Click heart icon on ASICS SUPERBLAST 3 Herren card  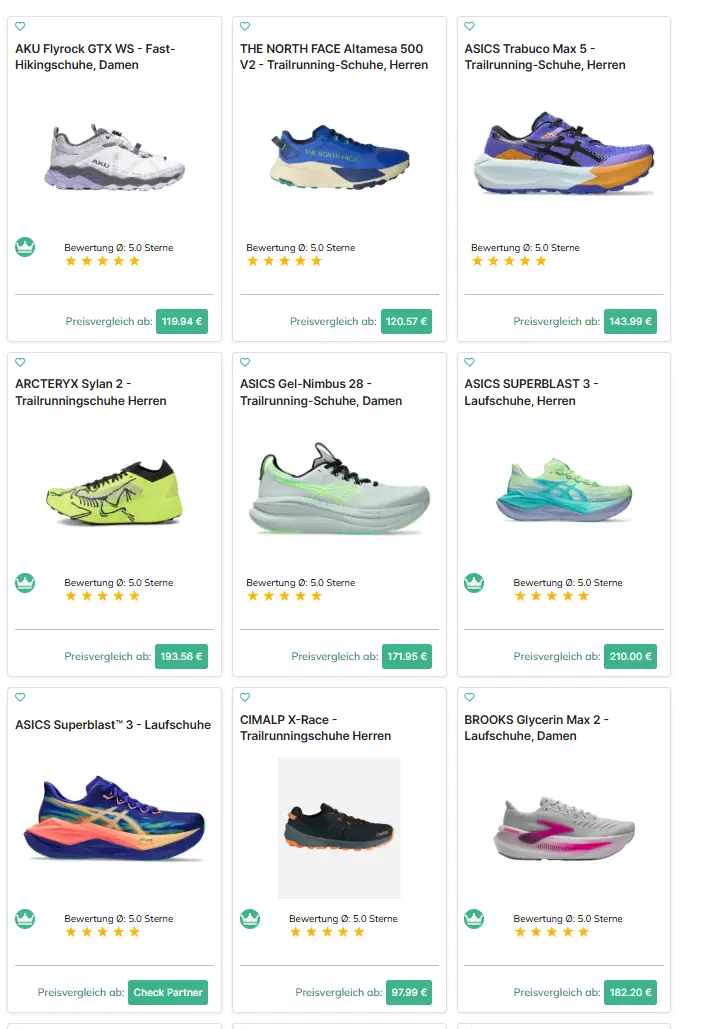click(469, 362)
